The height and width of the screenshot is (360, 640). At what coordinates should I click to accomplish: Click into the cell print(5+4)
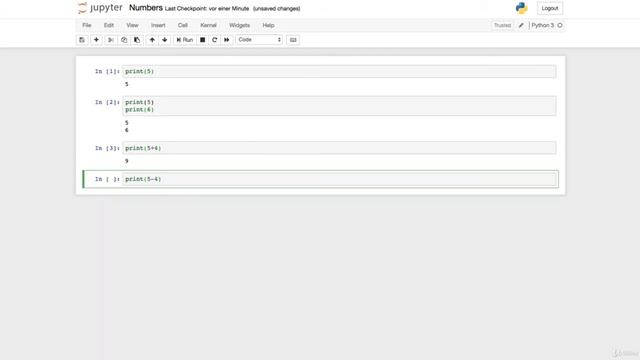(x=339, y=148)
